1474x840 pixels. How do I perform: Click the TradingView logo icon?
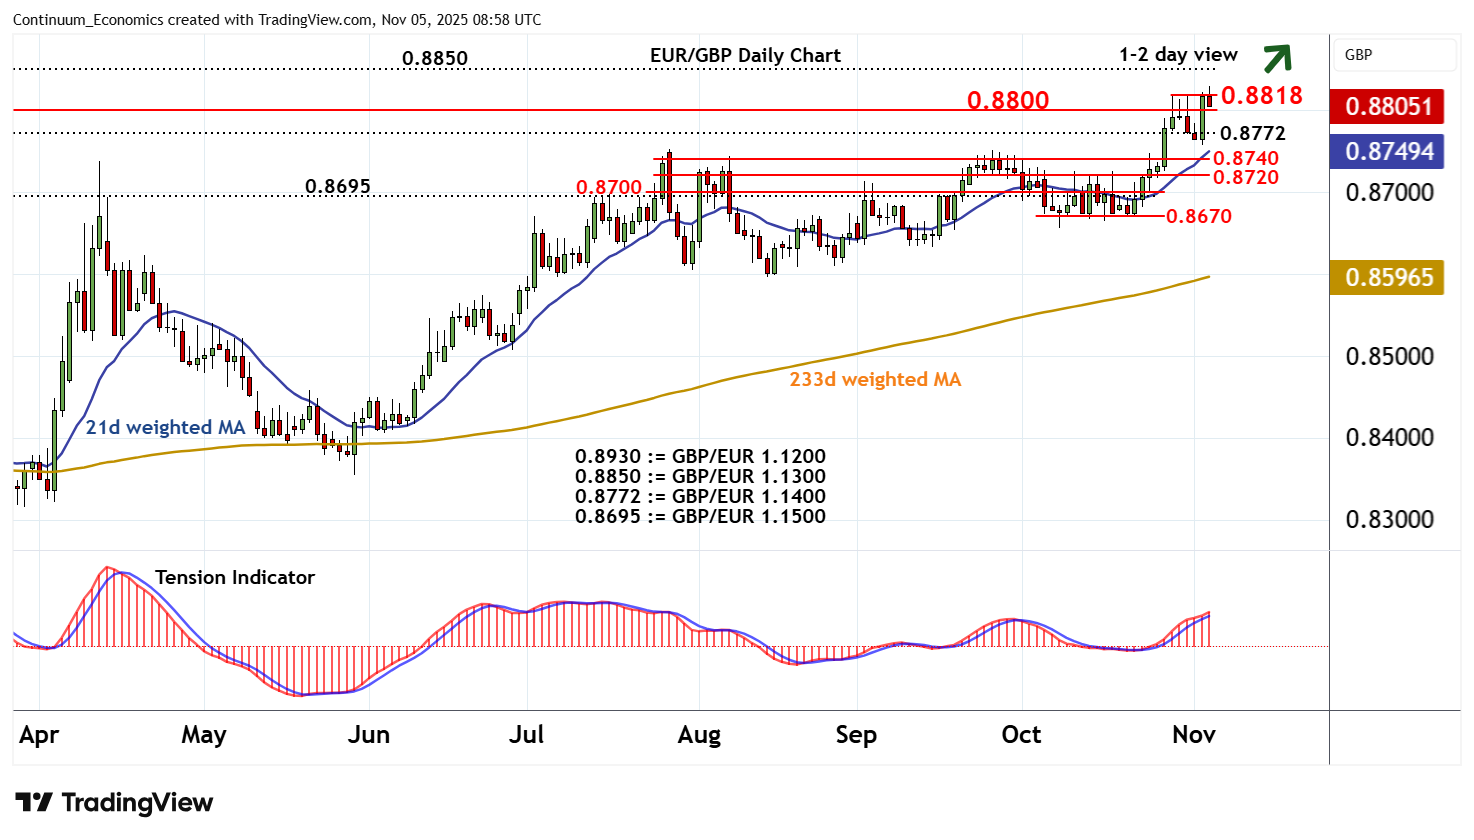click(34, 803)
